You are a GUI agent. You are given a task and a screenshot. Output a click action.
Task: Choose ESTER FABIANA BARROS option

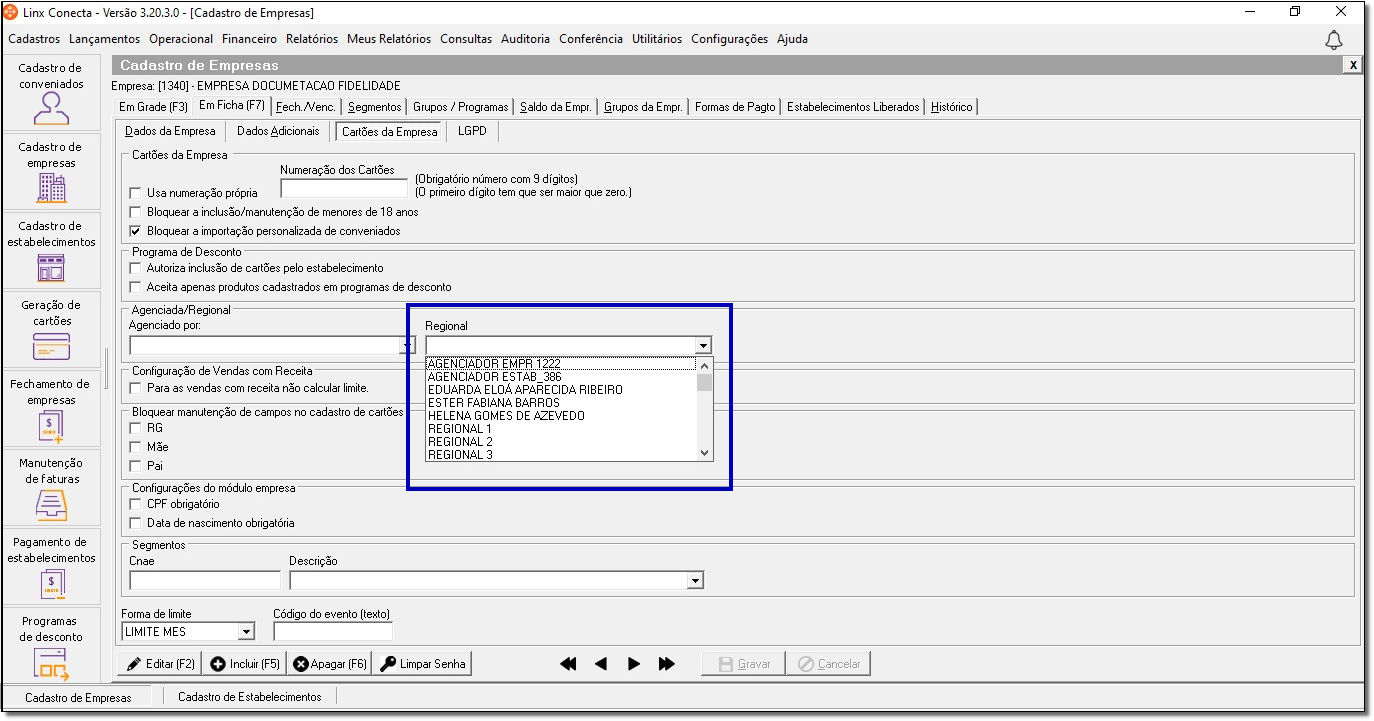(561, 403)
